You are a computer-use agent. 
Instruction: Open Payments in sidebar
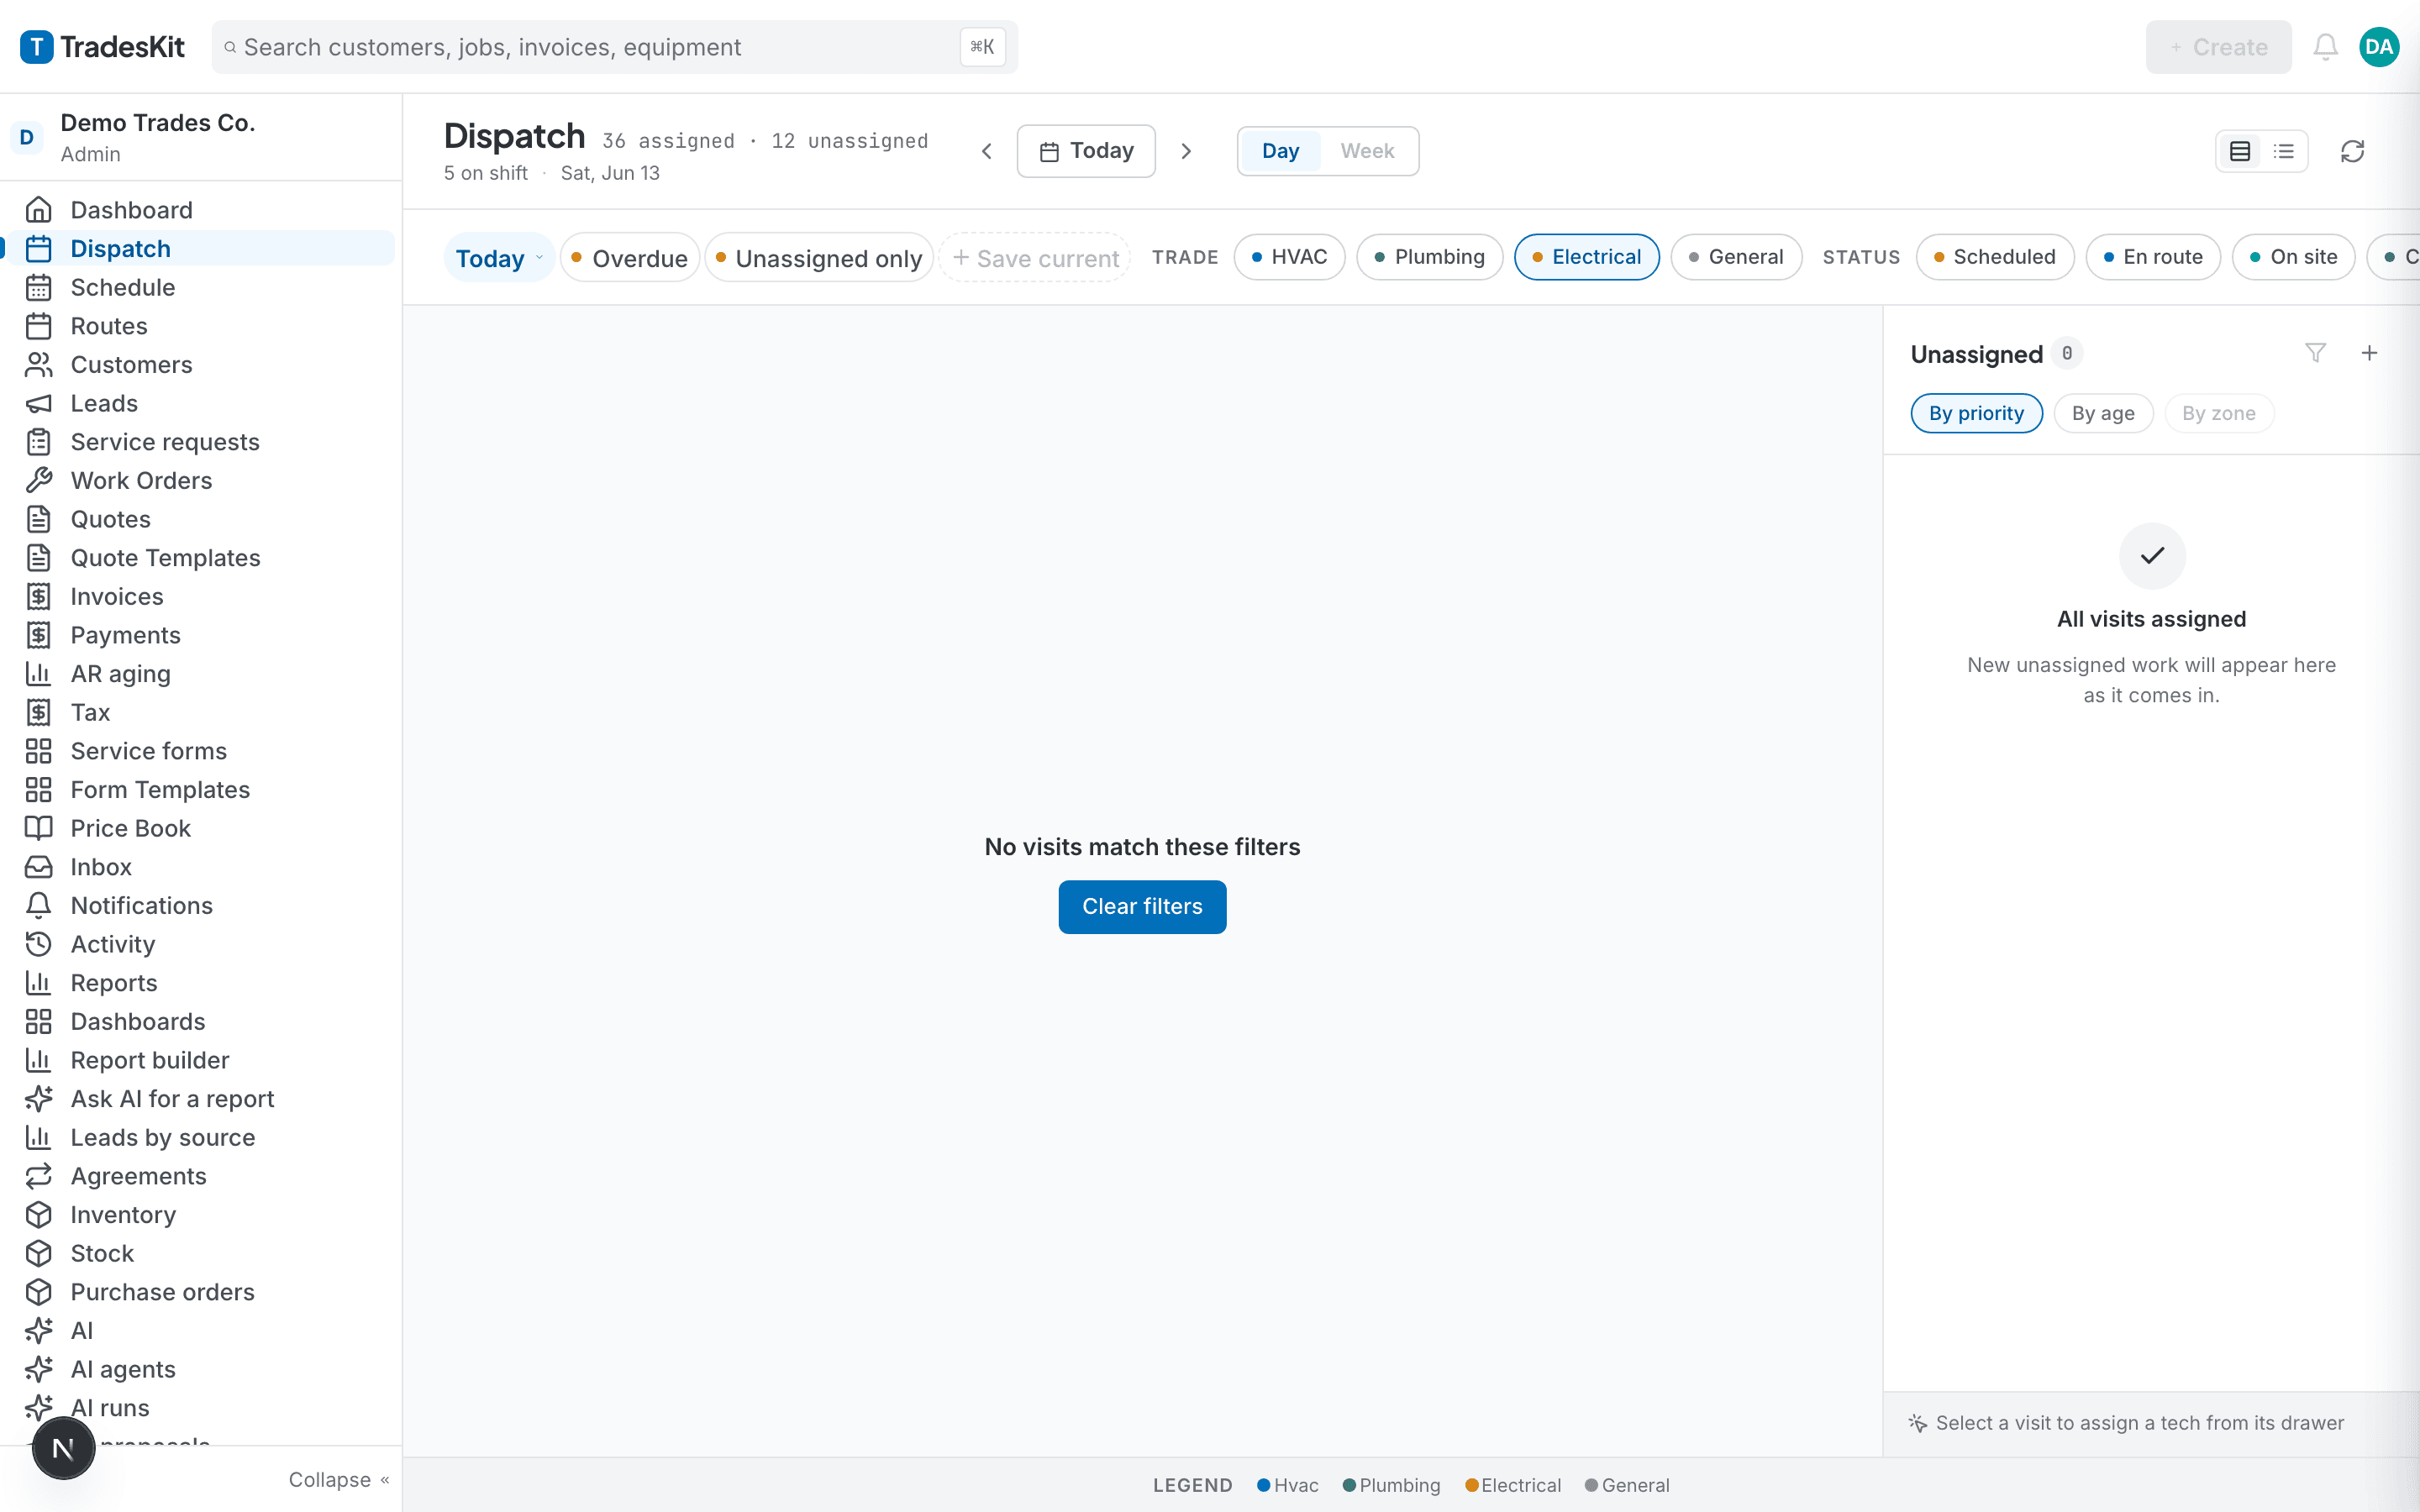tap(200, 635)
